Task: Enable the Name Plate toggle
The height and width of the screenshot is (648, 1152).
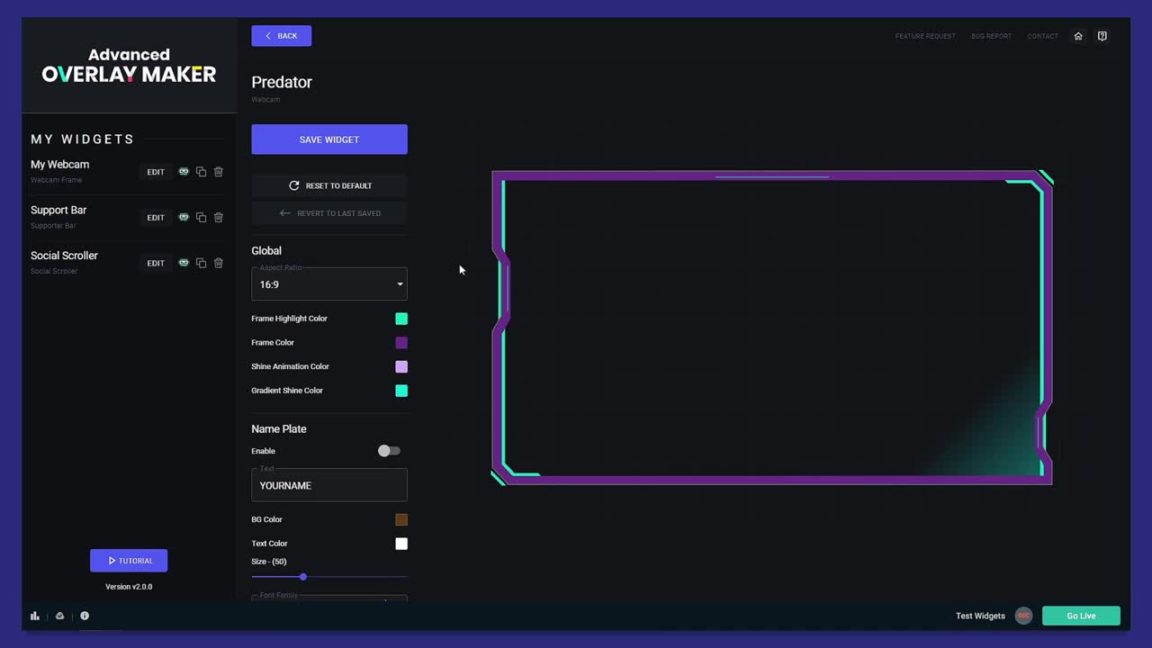Action: click(388, 451)
